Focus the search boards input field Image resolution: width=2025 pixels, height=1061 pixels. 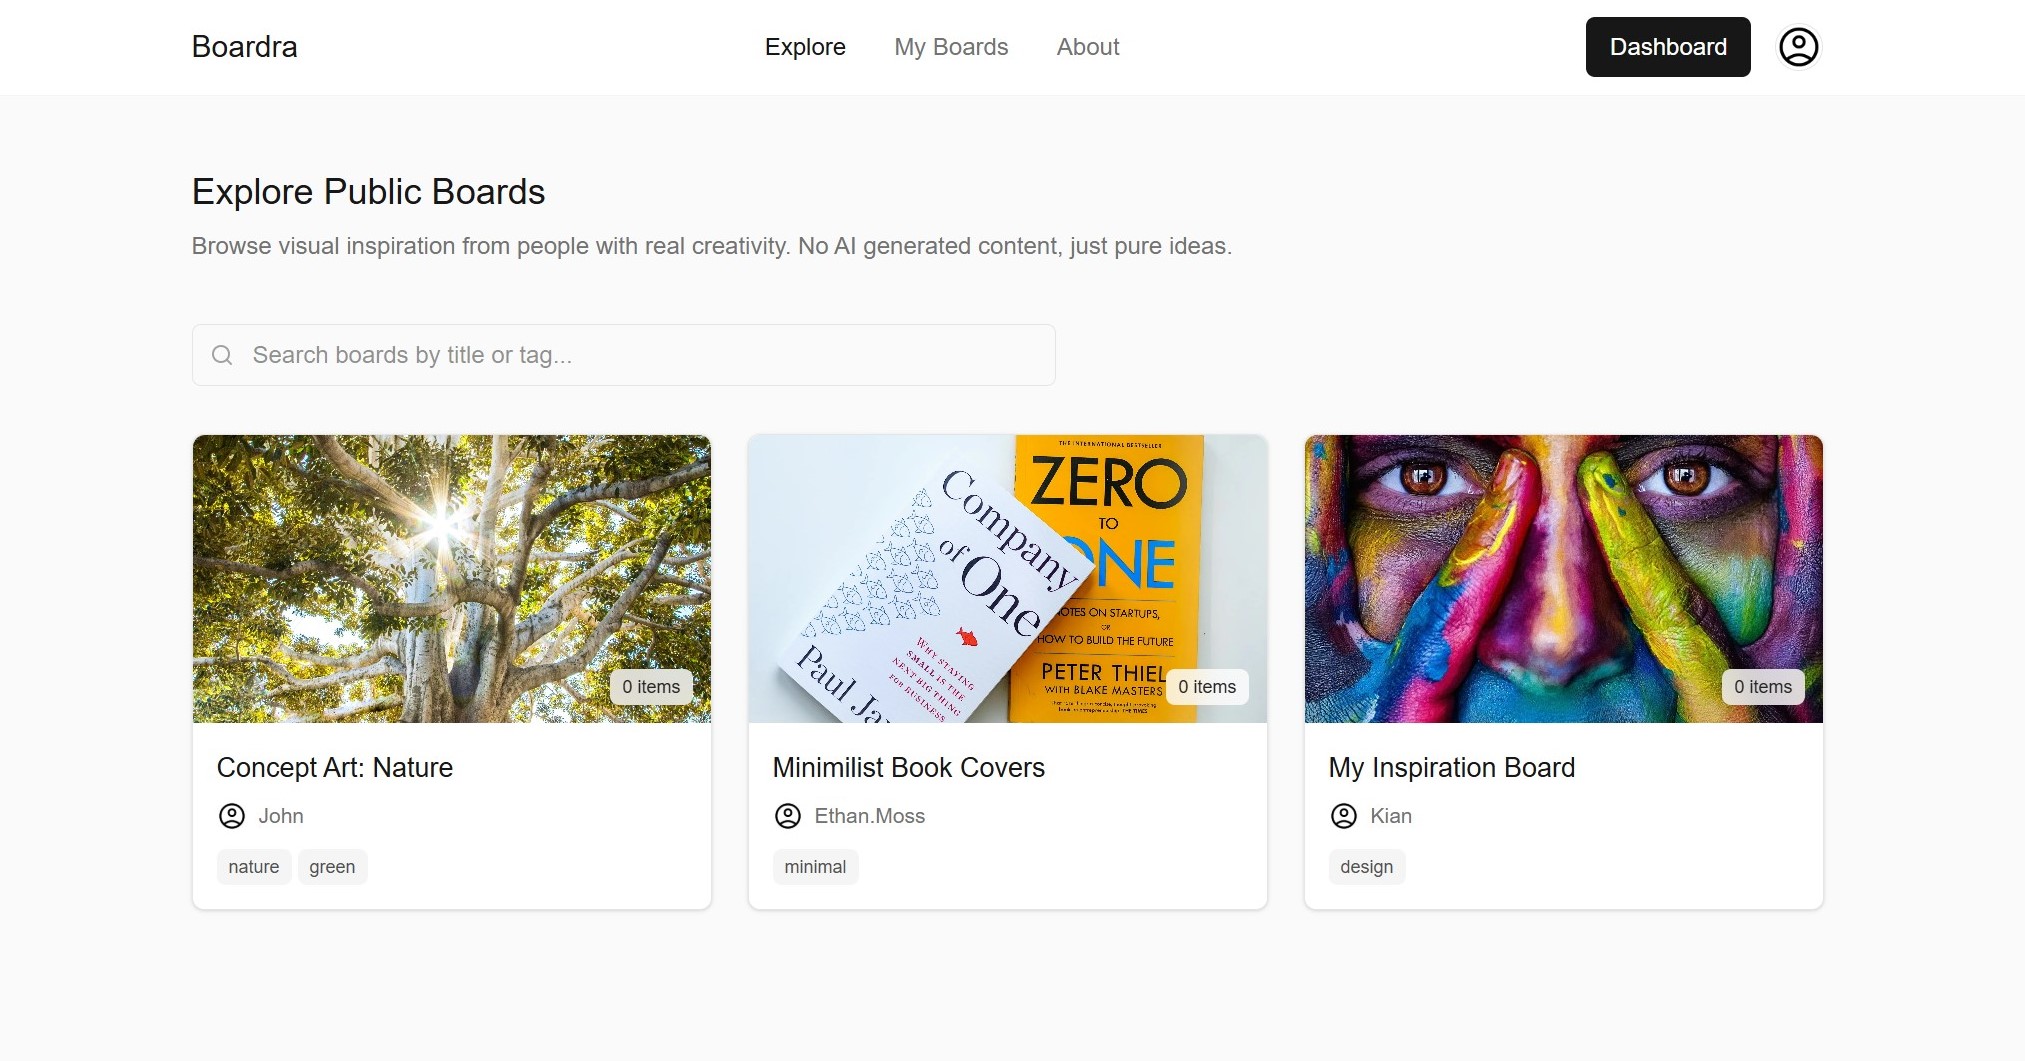tap(624, 355)
